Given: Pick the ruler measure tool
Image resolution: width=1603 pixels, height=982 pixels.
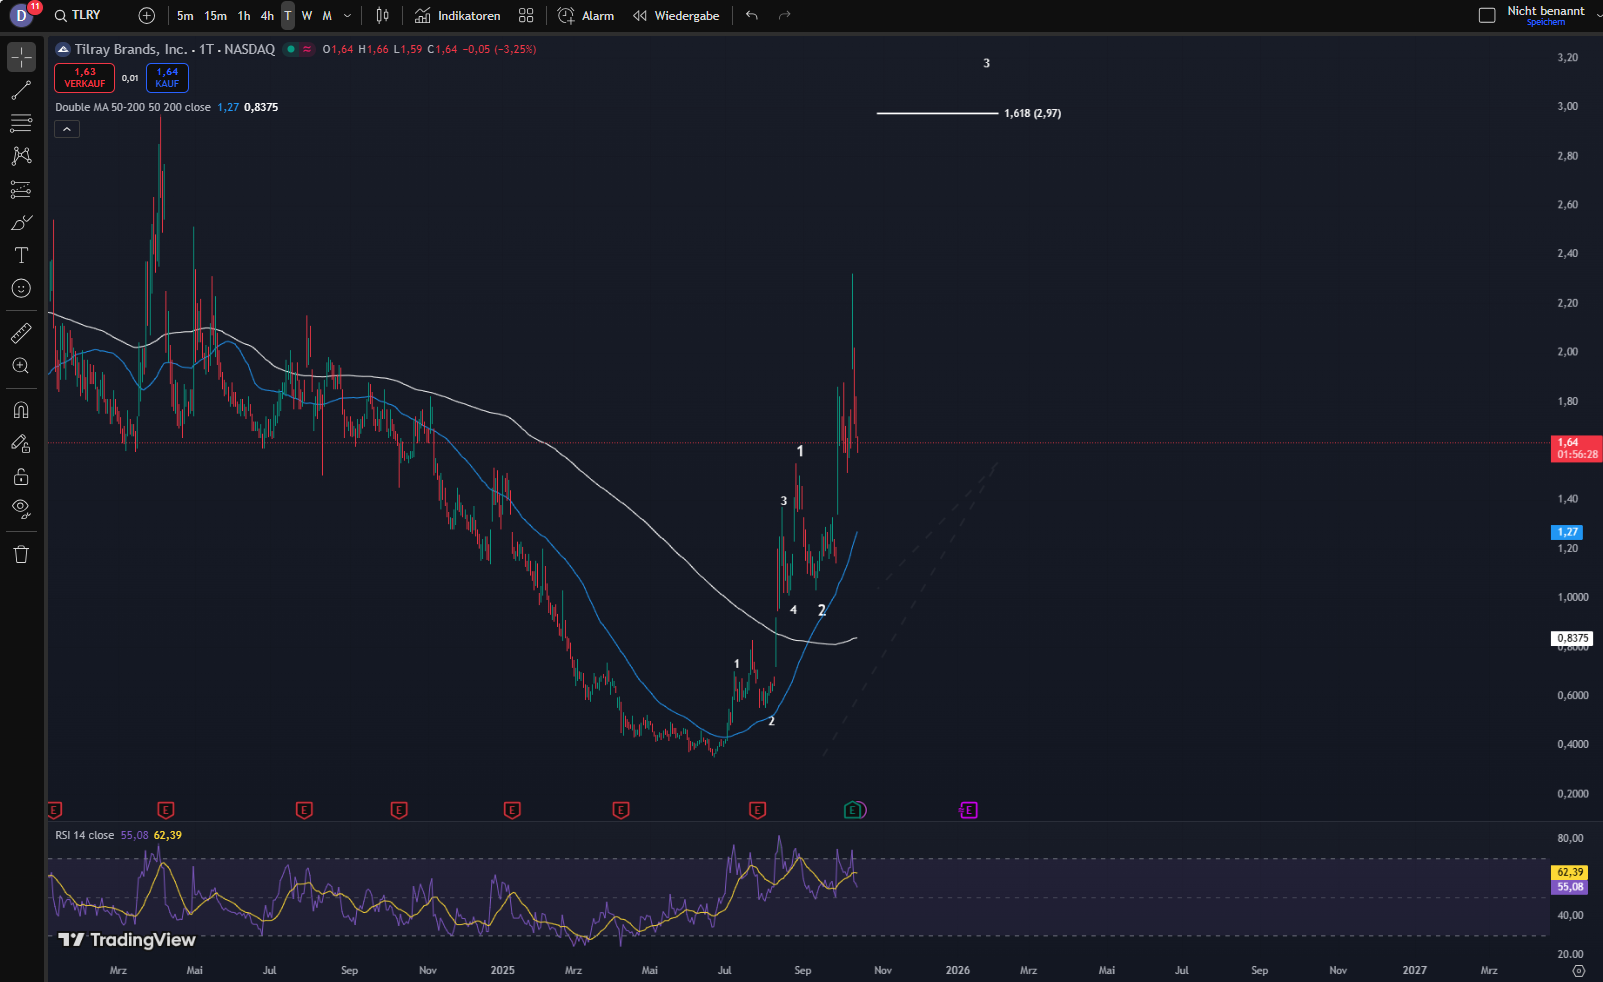Looking at the screenshot, I should [21, 333].
